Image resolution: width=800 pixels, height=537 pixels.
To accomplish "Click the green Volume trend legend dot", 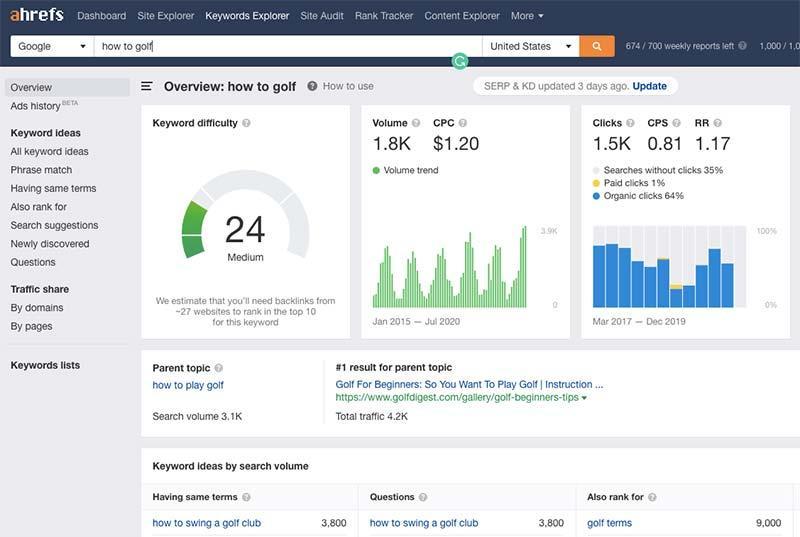I will tap(376, 170).
